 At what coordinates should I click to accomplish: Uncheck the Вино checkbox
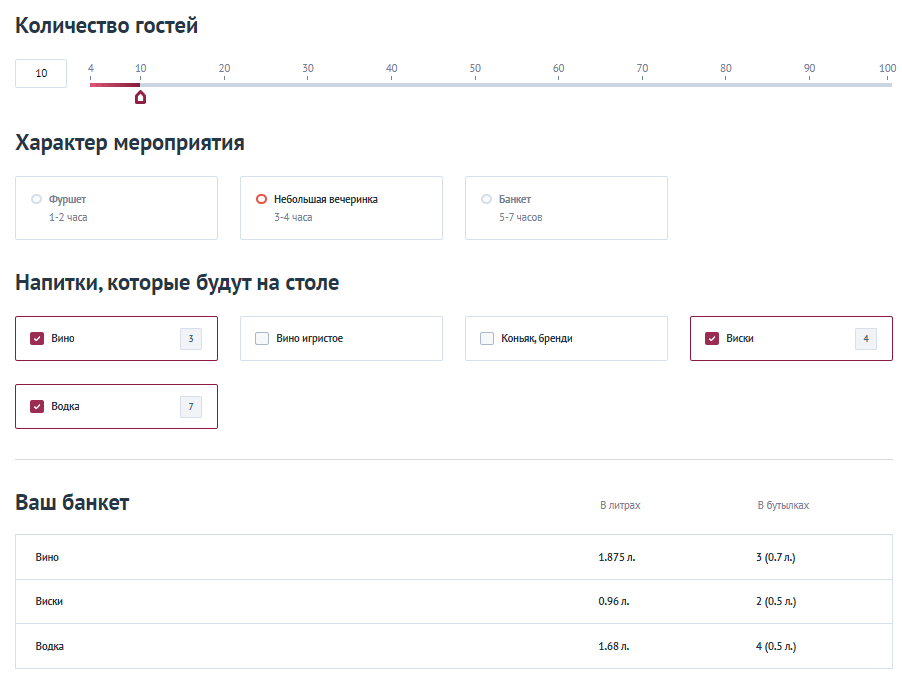pos(37,339)
